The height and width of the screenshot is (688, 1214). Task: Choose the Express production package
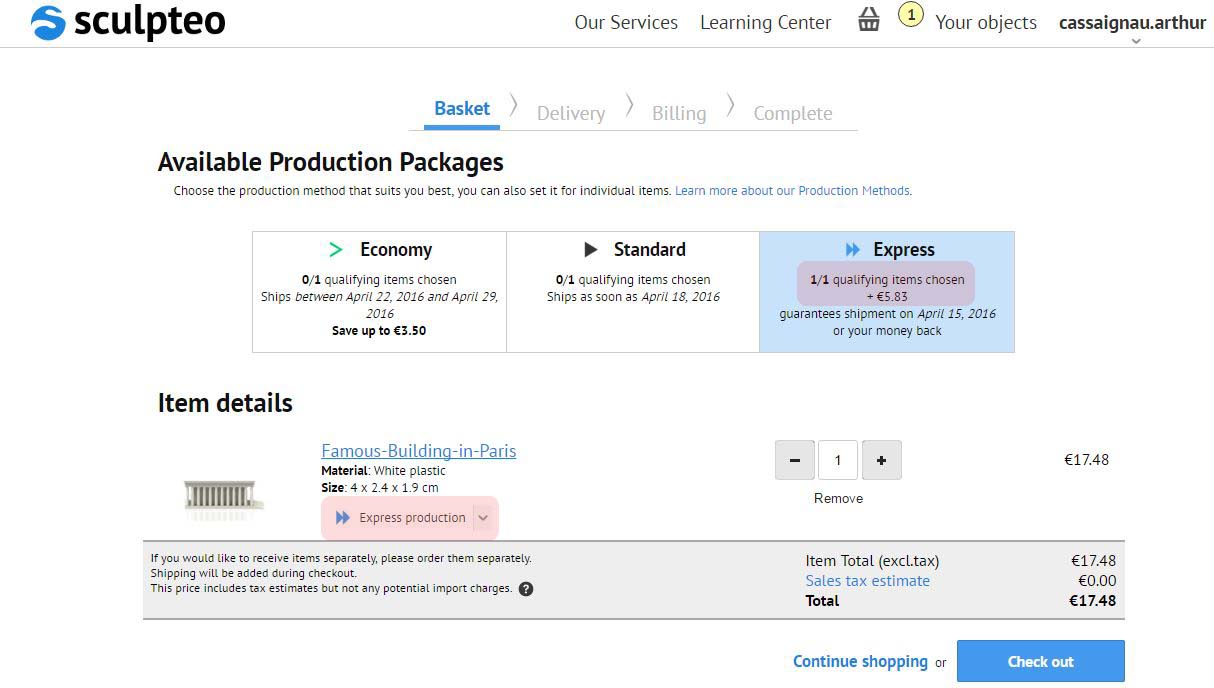887,292
